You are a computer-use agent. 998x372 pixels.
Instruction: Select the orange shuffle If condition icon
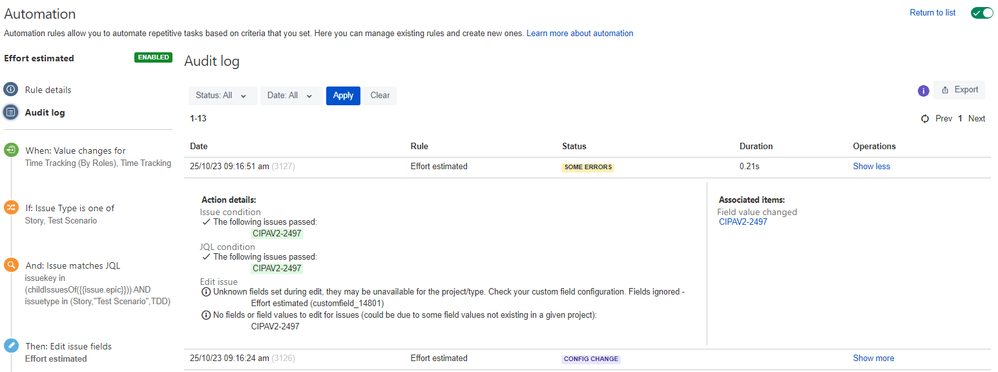[11, 208]
